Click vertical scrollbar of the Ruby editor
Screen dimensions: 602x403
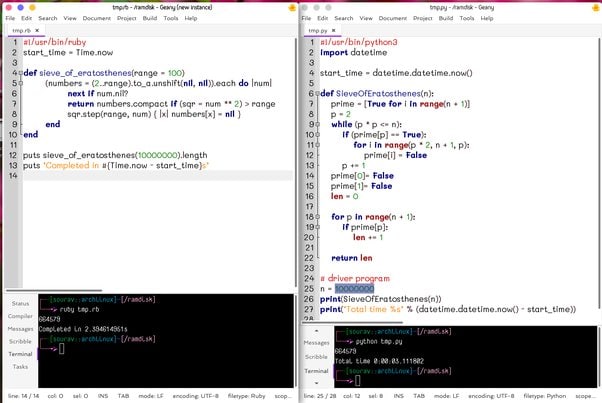(295, 161)
